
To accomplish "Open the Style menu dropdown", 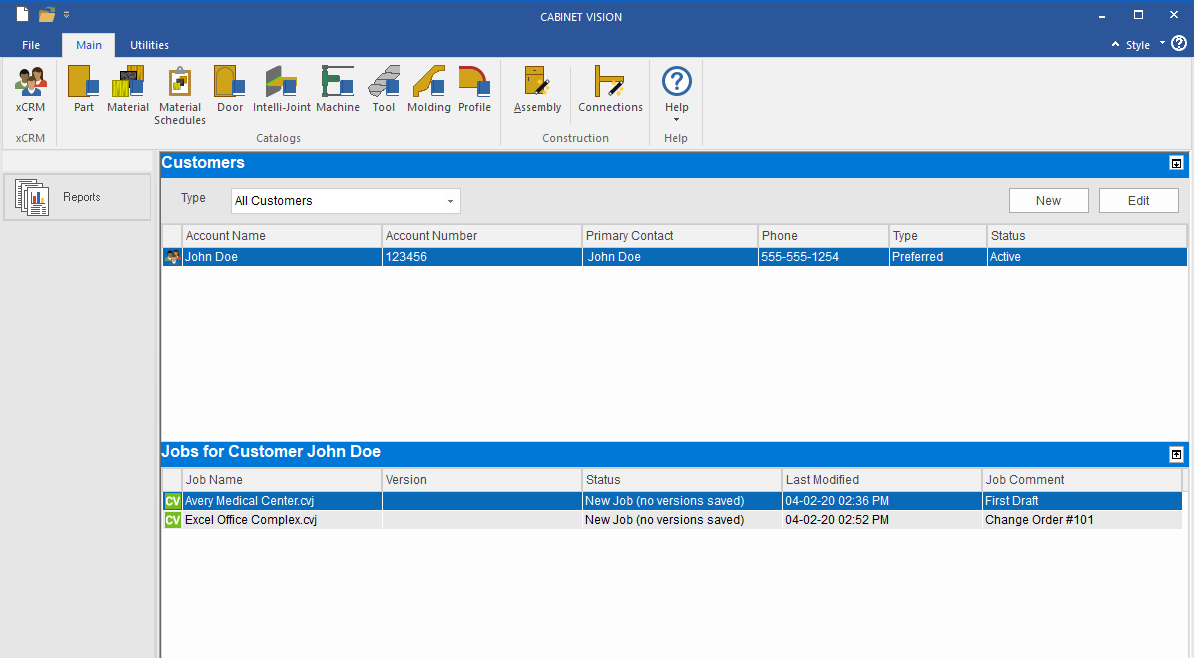I will [1162, 43].
